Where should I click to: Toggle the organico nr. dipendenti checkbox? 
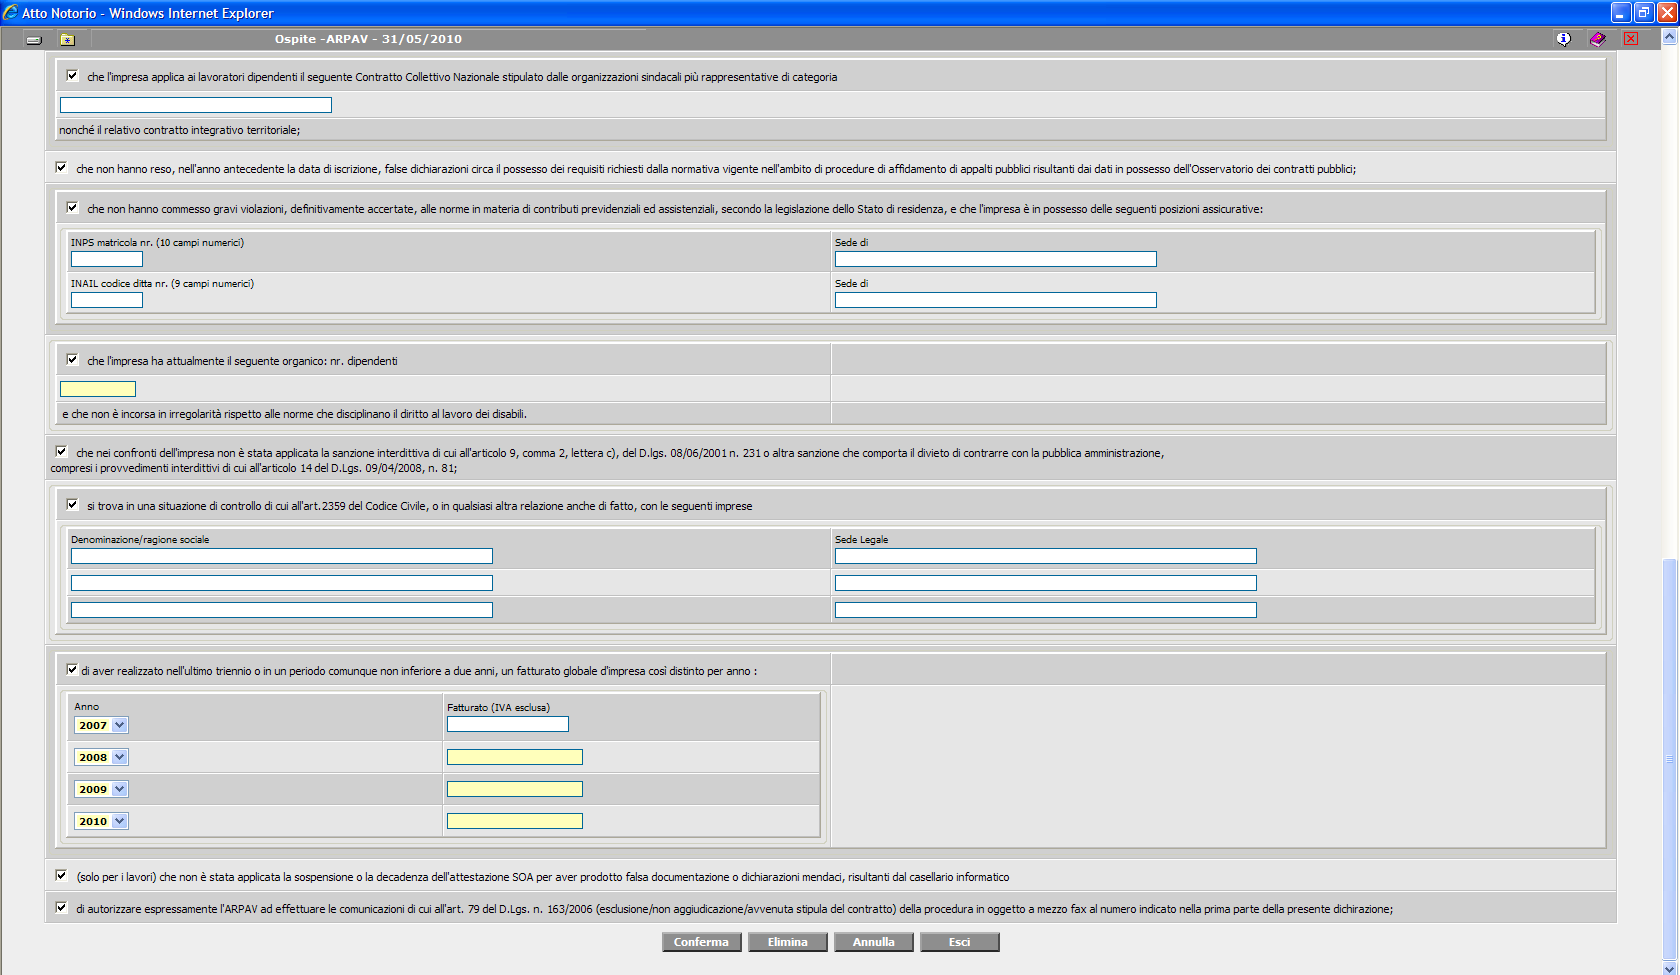pyautogui.click(x=72, y=359)
